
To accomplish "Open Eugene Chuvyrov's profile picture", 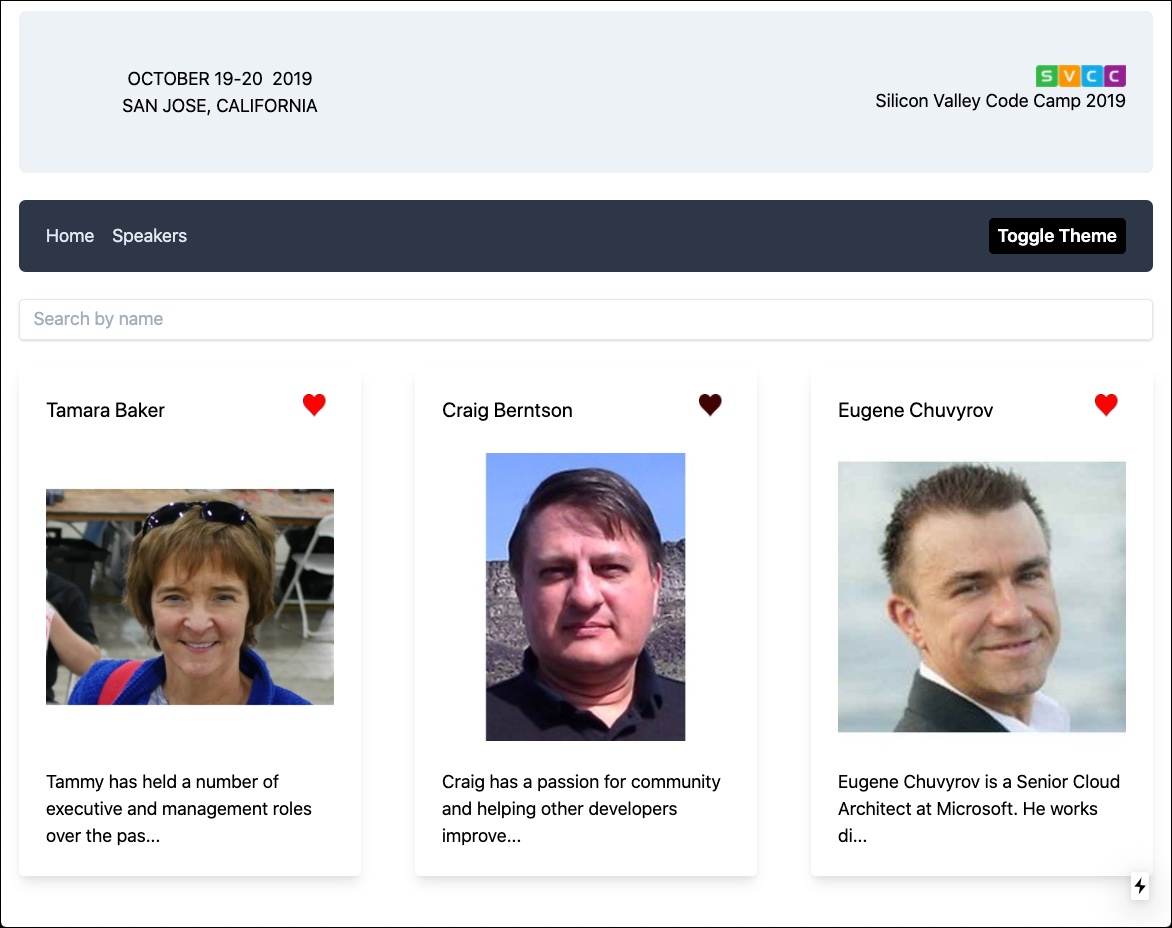I will click(981, 597).
